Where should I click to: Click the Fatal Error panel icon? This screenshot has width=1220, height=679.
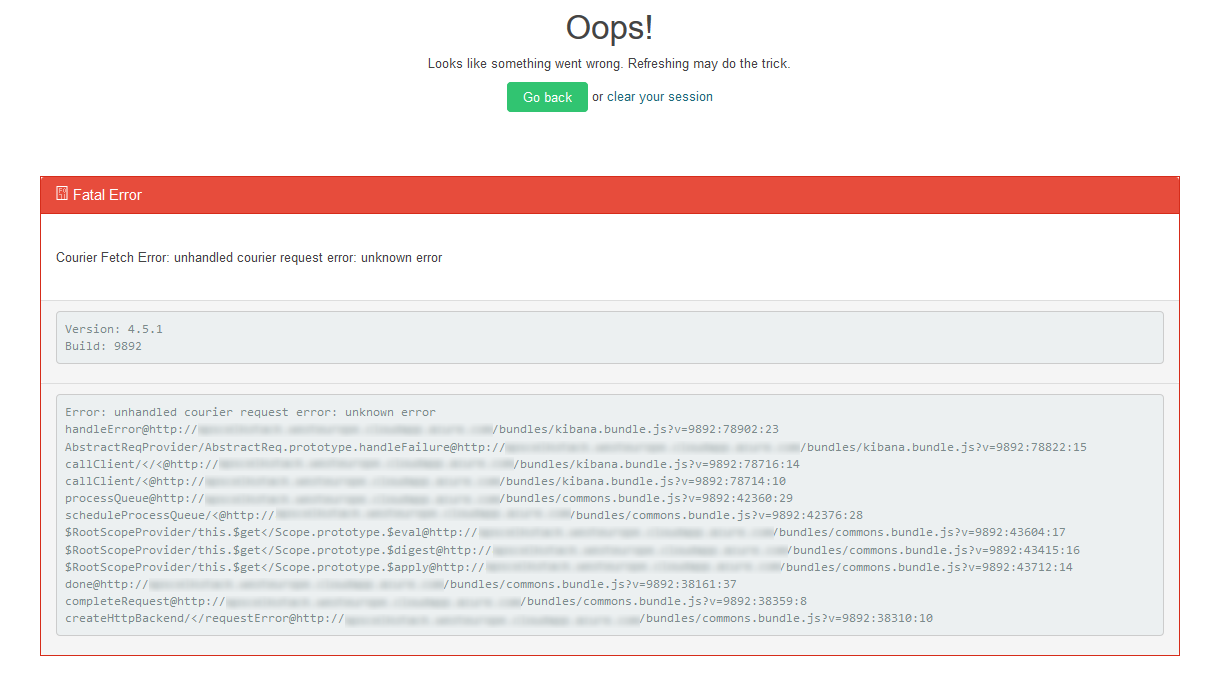pos(60,195)
